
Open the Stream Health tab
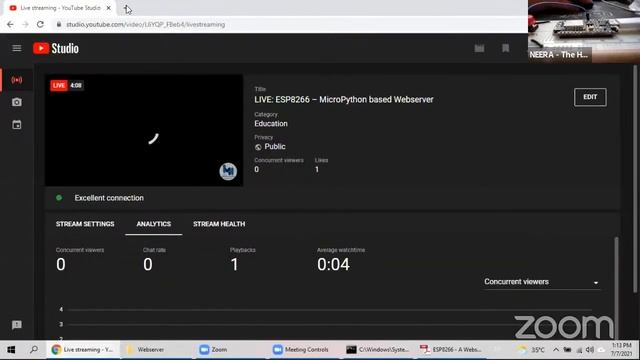(x=219, y=224)
